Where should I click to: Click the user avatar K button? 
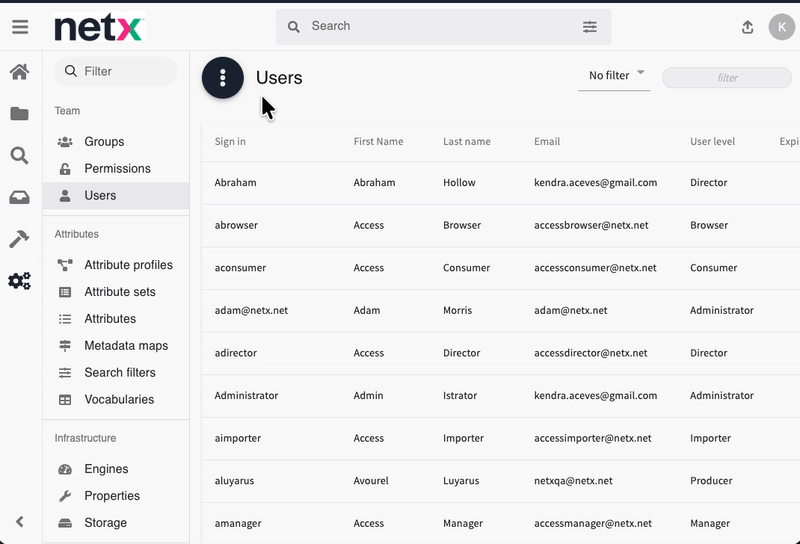click(781, 27)
